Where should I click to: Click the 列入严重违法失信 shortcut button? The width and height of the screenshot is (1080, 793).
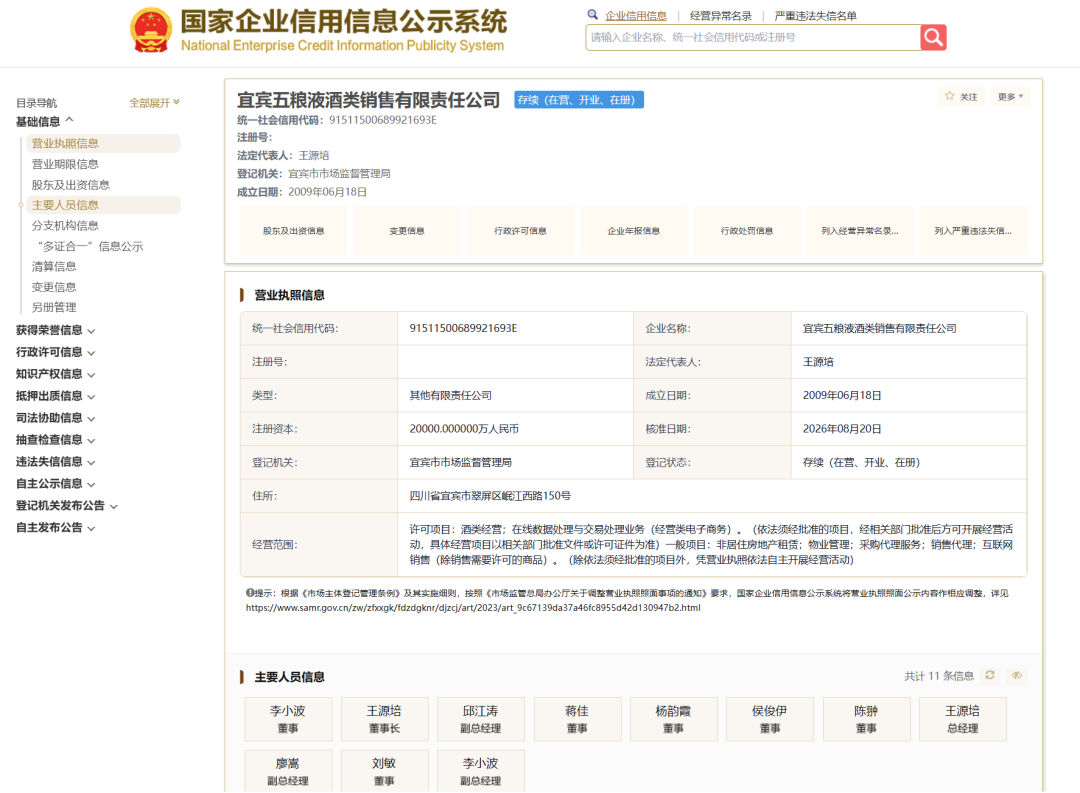(x=973, y=231)
